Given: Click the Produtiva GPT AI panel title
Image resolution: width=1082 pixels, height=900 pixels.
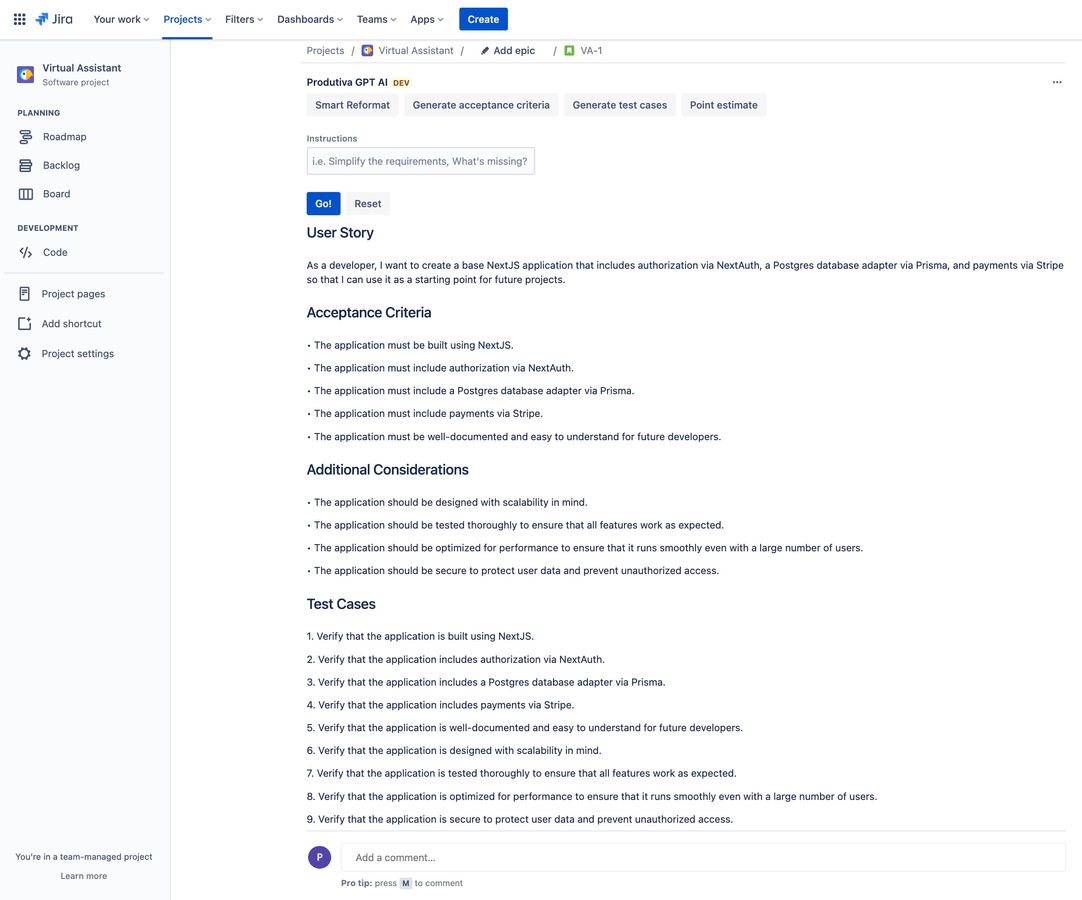Looking at the screenshot, I should [x=347, y=82].
